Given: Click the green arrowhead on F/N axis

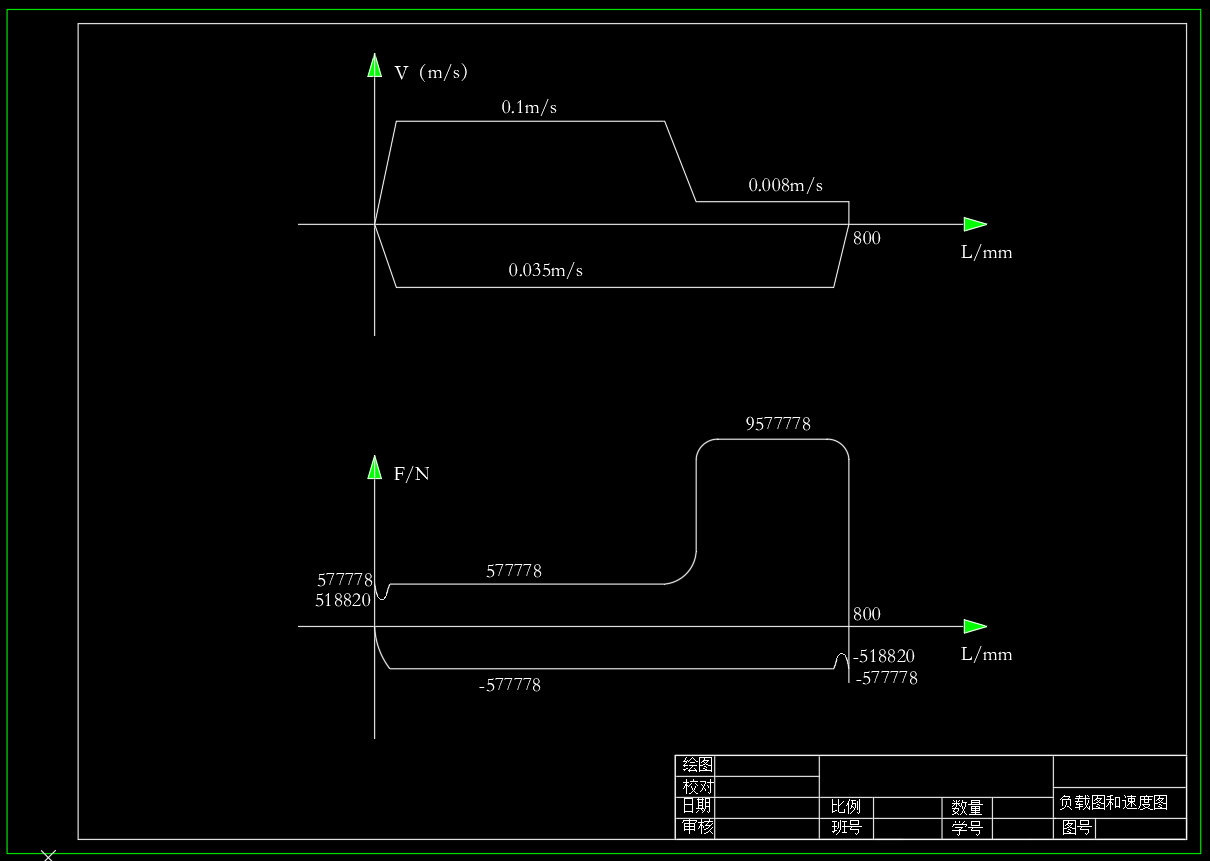Looking at the screenshot, I should [375, 468].
